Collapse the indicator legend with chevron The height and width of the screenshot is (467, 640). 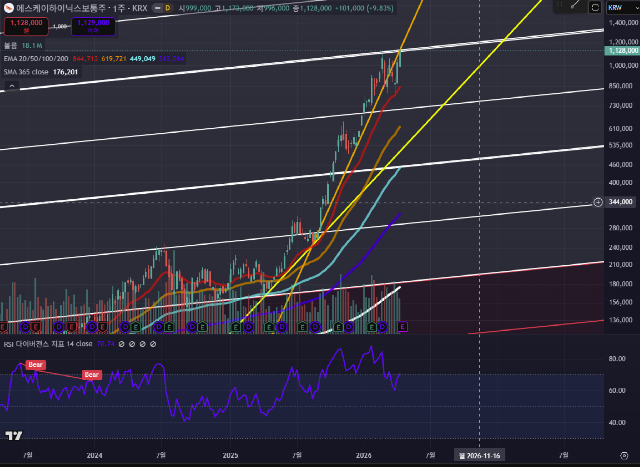point(12,87)
